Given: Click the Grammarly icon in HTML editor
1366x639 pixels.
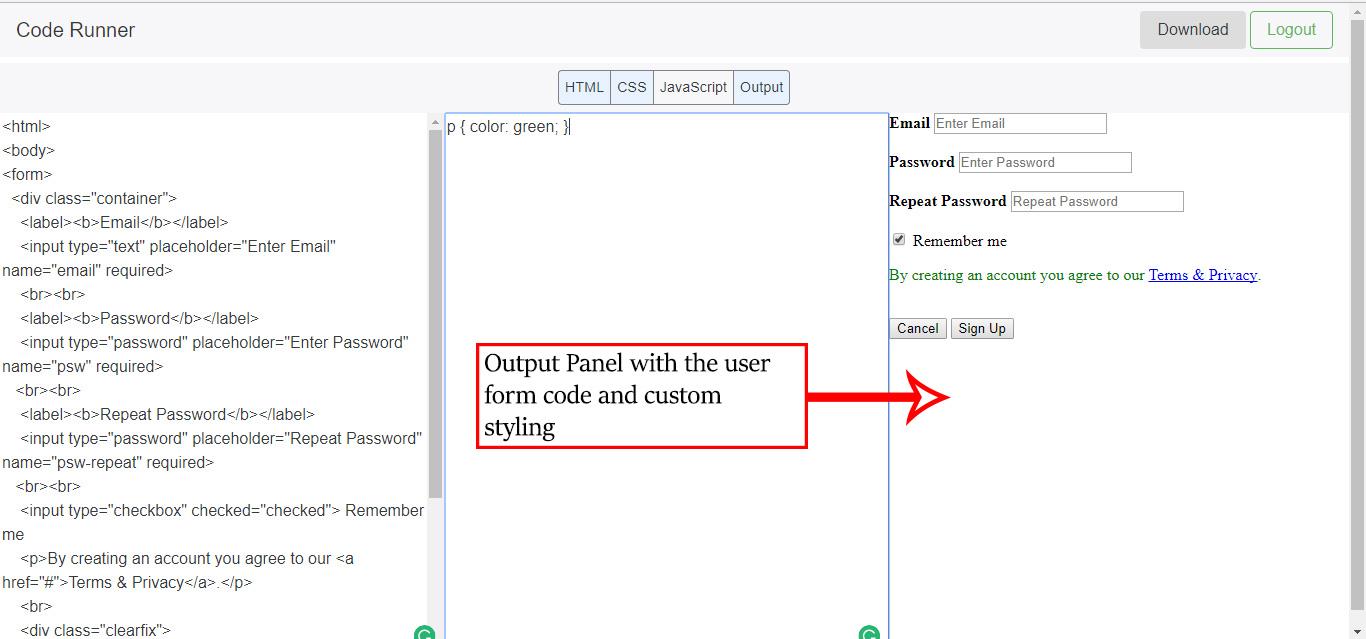Looking at the screenshot, I should 424,633.
